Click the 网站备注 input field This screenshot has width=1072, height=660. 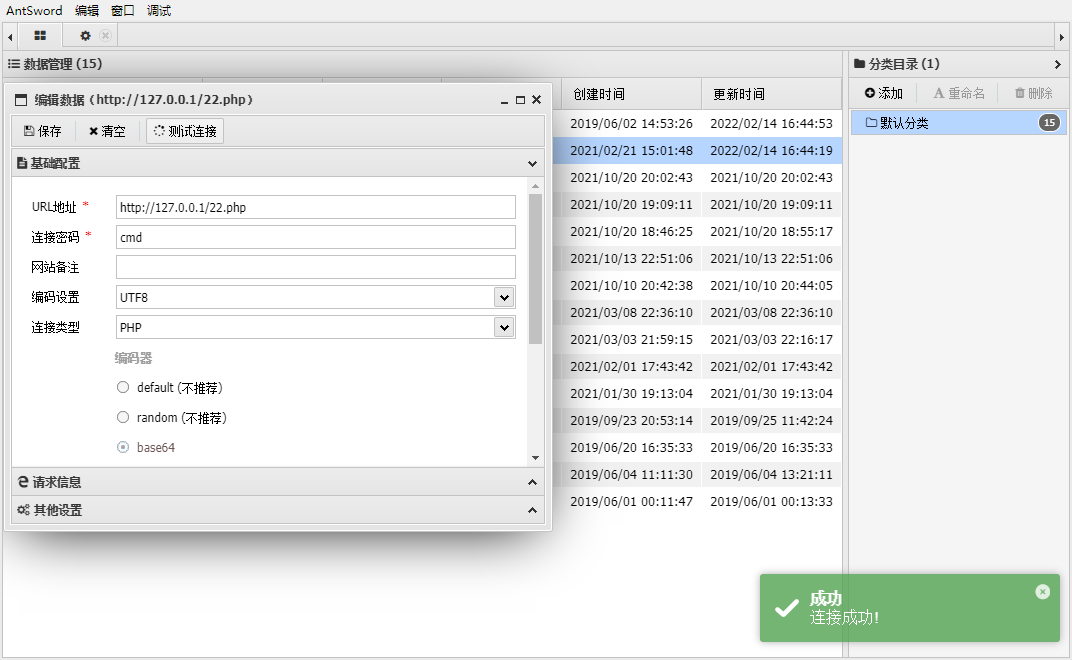[x=316, y=267]
